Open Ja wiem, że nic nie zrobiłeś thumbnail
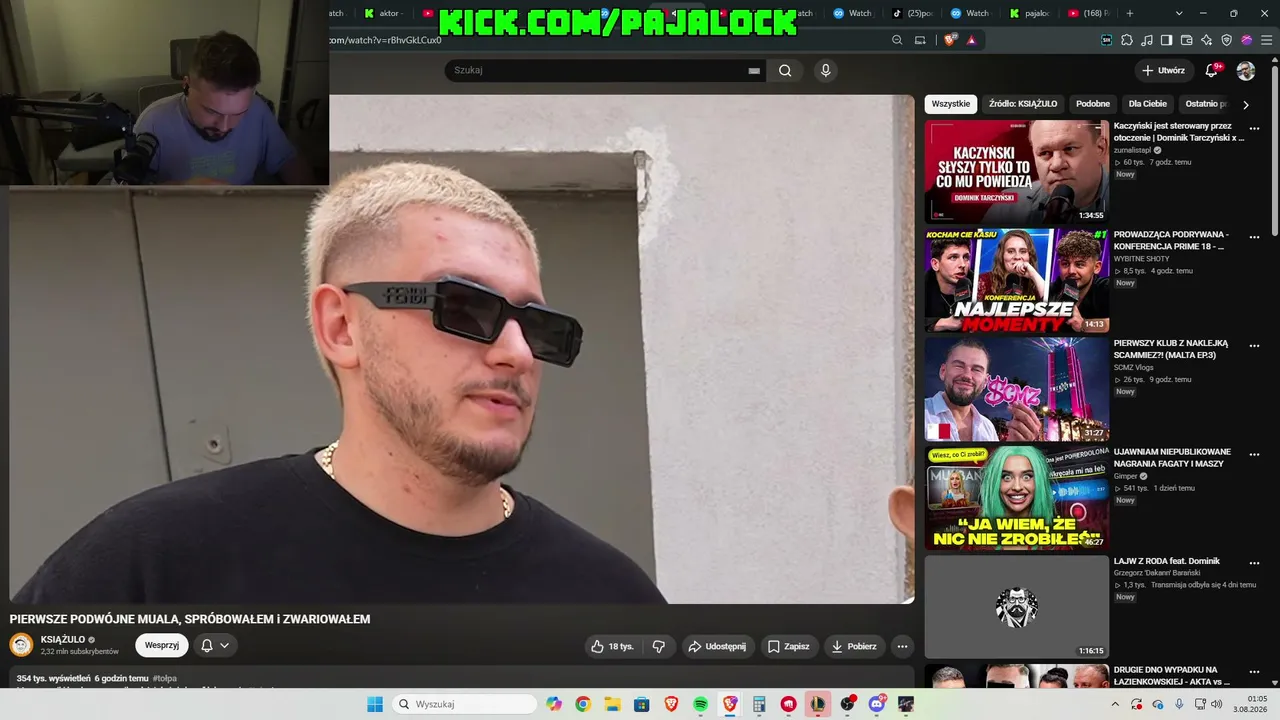The height and width of the screenshot is (720, 1280). [1017, 498]
